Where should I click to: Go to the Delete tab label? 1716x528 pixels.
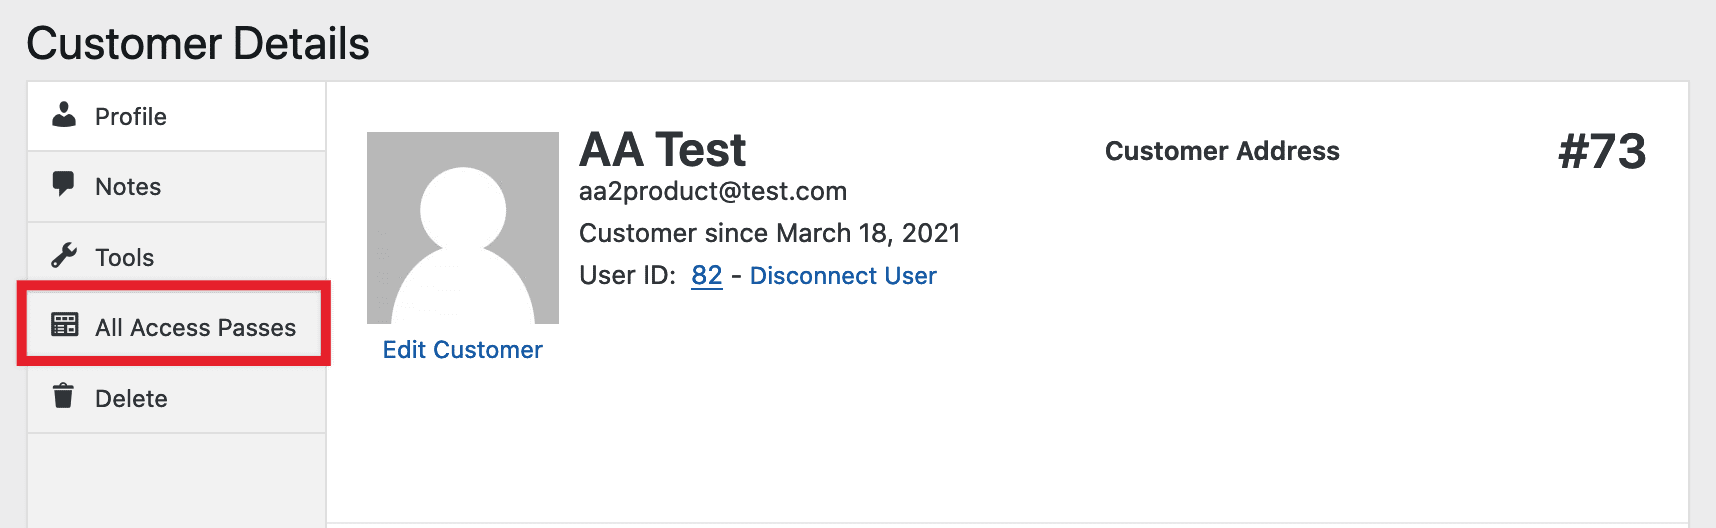[131, 399]
